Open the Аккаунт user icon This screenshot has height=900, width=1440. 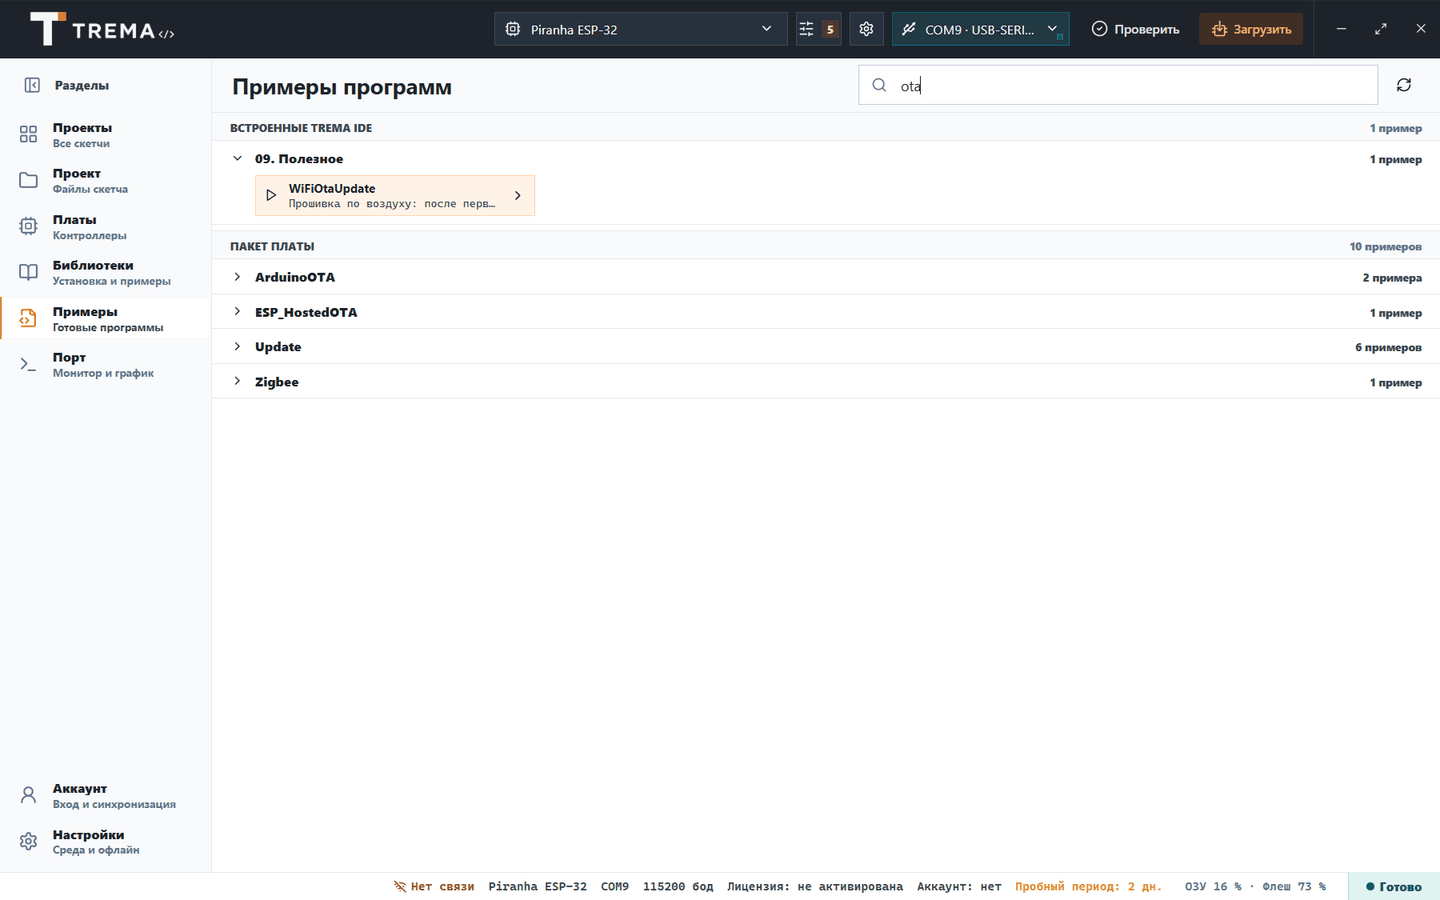pos(28,795)
